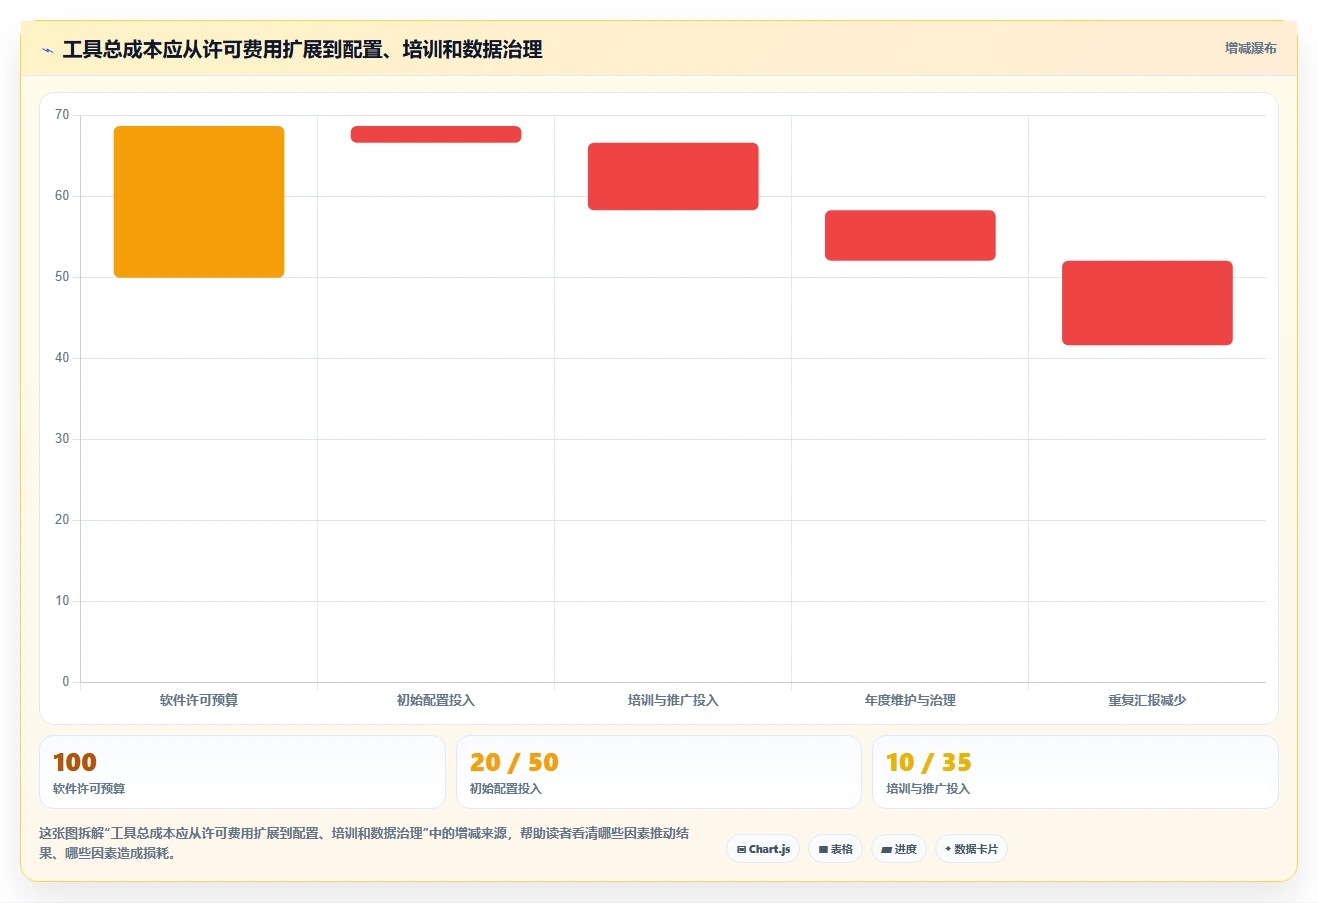Click the 重复汇报减少 x-axis label
The height and width of the screenshot is (903, 1318).
click(1147, 700)
